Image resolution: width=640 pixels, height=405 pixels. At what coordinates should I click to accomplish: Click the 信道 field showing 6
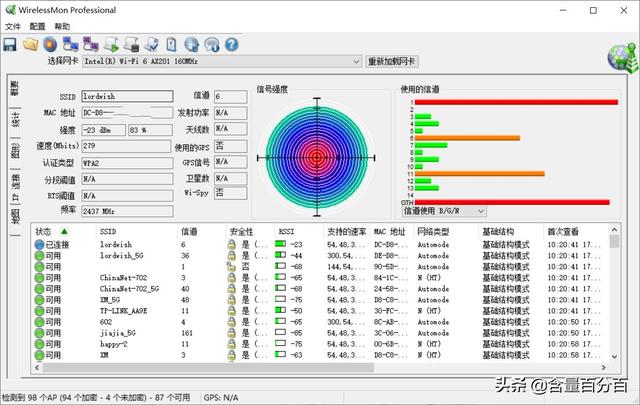[231, 96]
